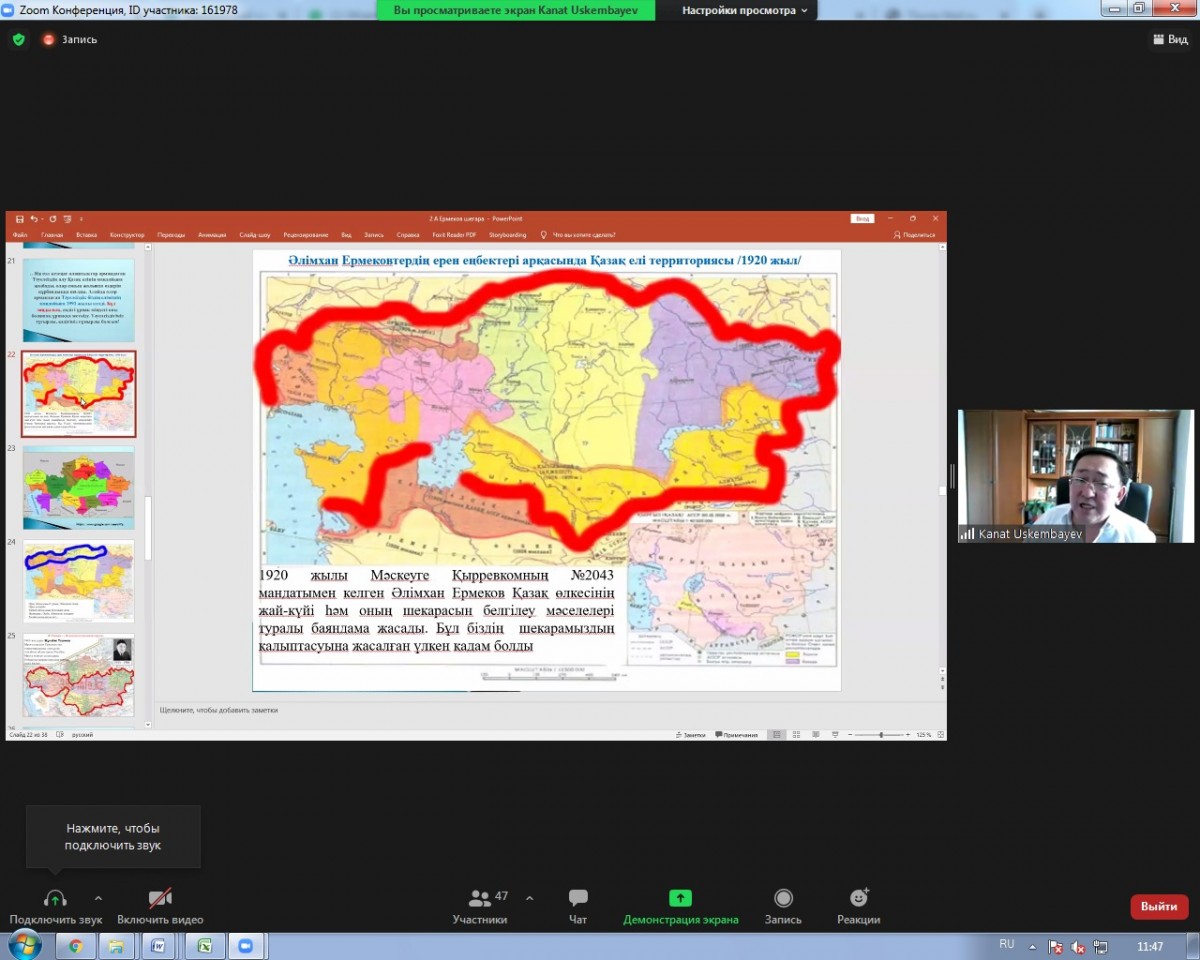Open the Настройки просмотра dropdown
1200x960 pixels.
tap(745, 10)
